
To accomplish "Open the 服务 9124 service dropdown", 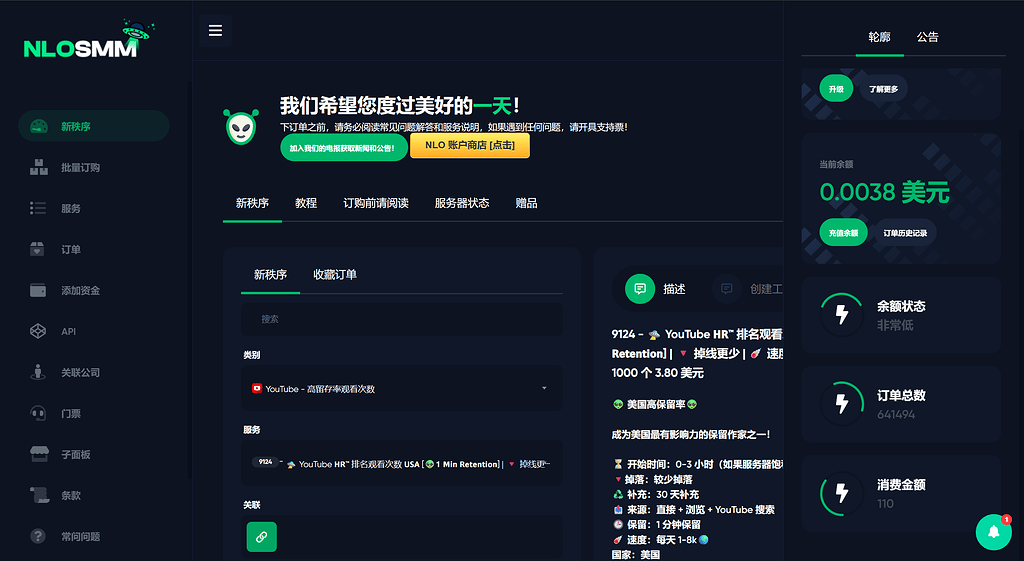I will [x=402, y=464].
